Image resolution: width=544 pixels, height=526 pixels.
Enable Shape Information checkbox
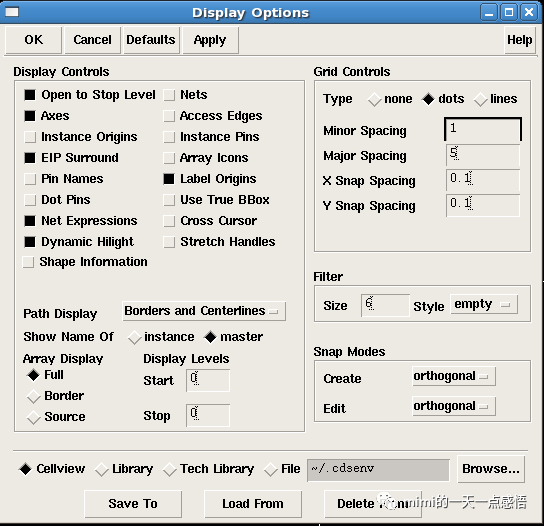pyautogui.click(x=28, y=262)
